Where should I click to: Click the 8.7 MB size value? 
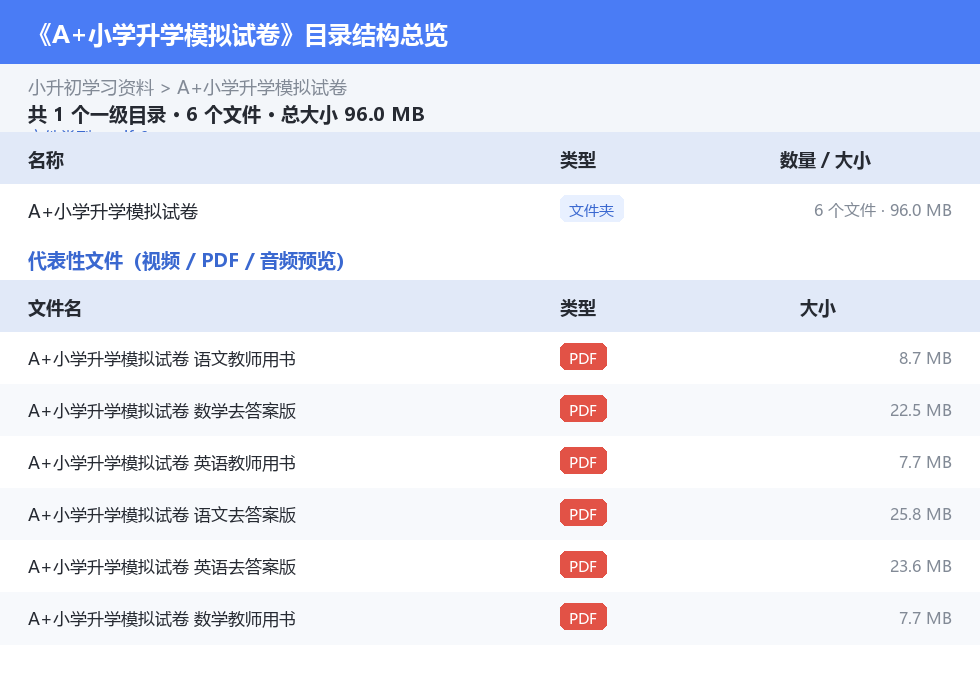925,359
